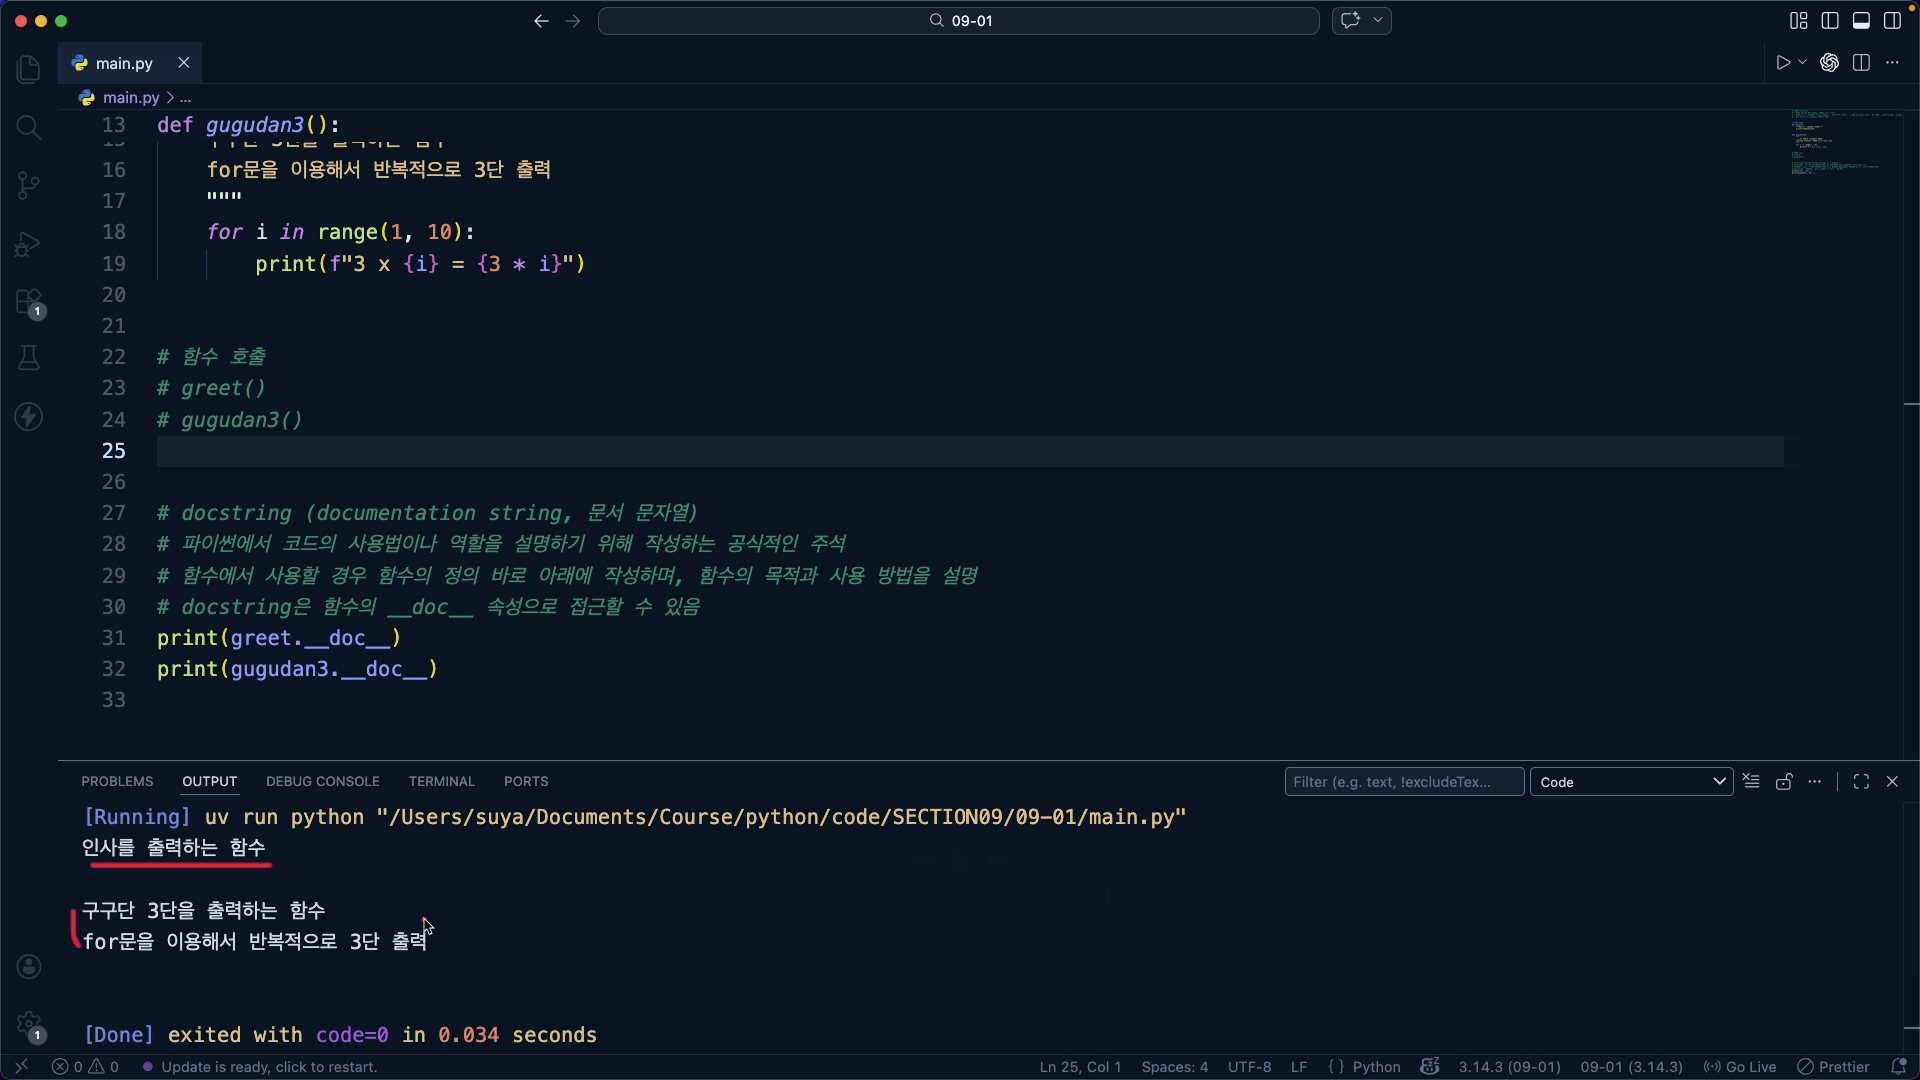Screen dimensions: 1920x1080
Task: Toggle the bottom panel visibility in title bar
Action: [1861, 21]
